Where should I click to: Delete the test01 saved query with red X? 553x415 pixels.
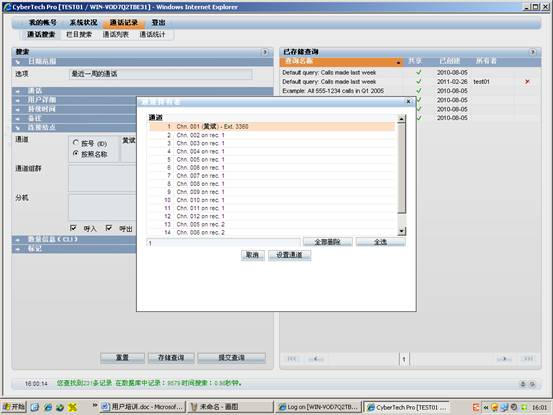[527, 82]
